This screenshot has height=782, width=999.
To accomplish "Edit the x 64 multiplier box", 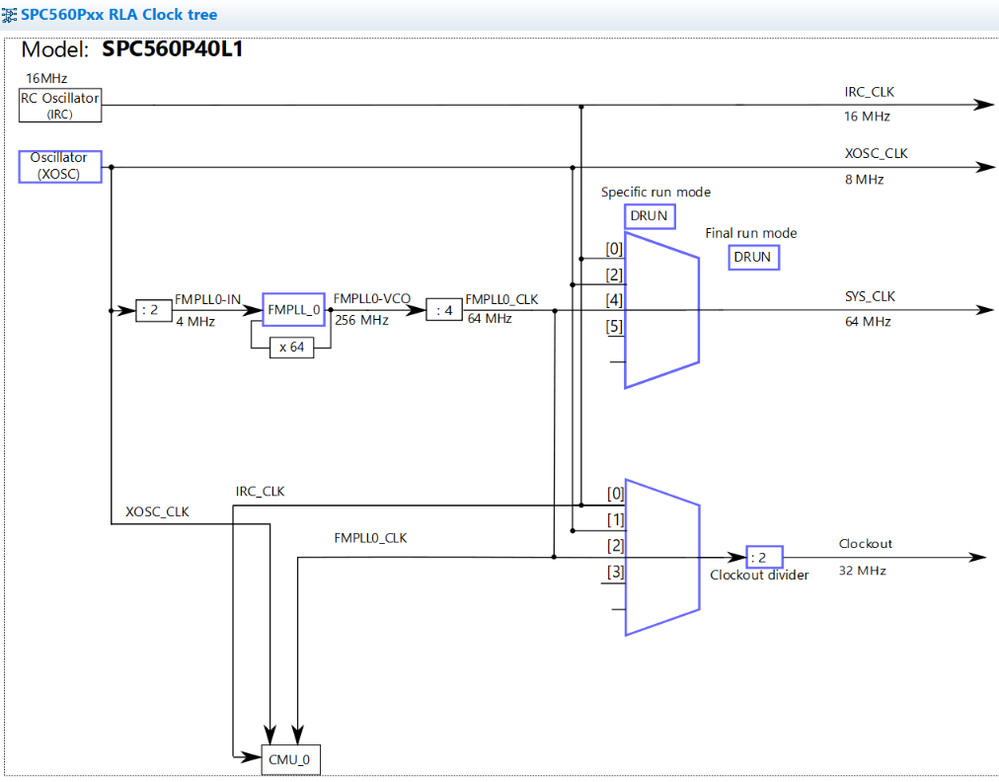I will (x=292, y=347).
